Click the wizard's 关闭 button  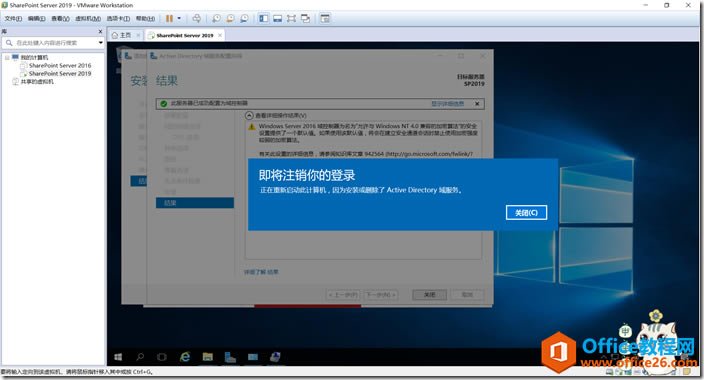pos(430,295)
